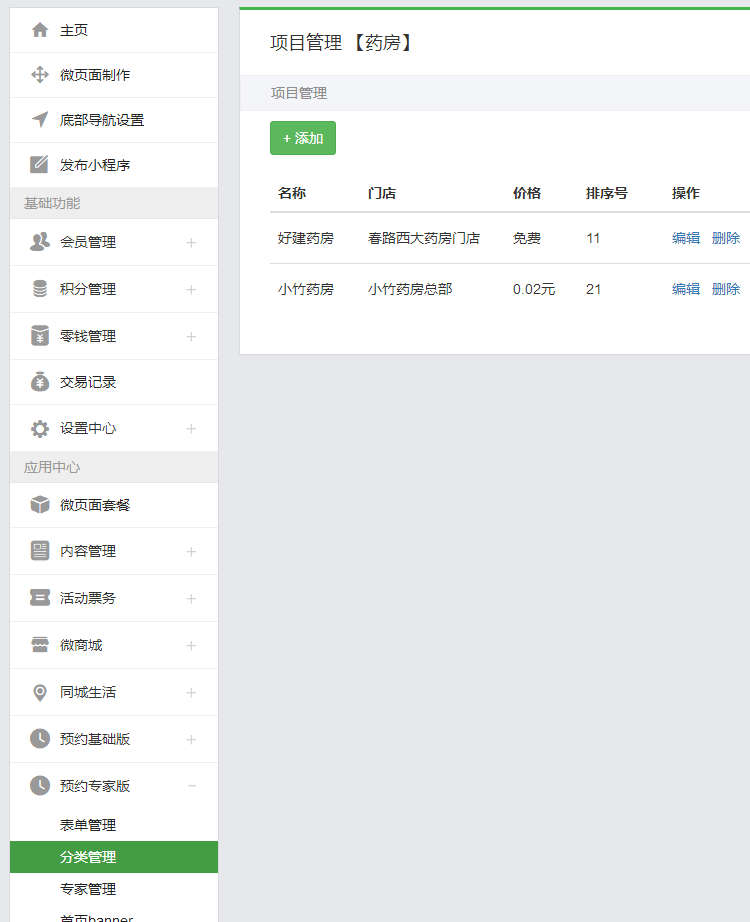Click the store icon for 微商城
This screenshot has height=922, width=750.
coord(40,645)
